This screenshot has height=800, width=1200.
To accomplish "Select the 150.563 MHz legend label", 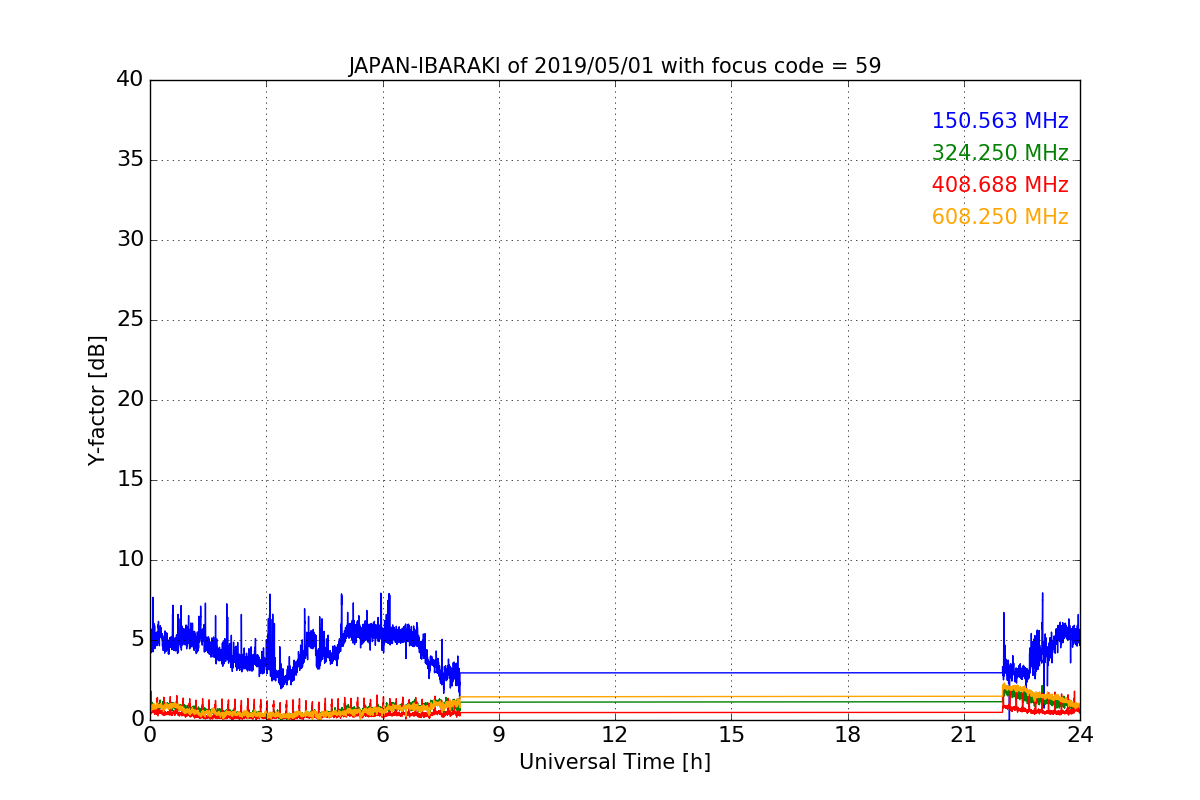I will [x=1000, y=122].
